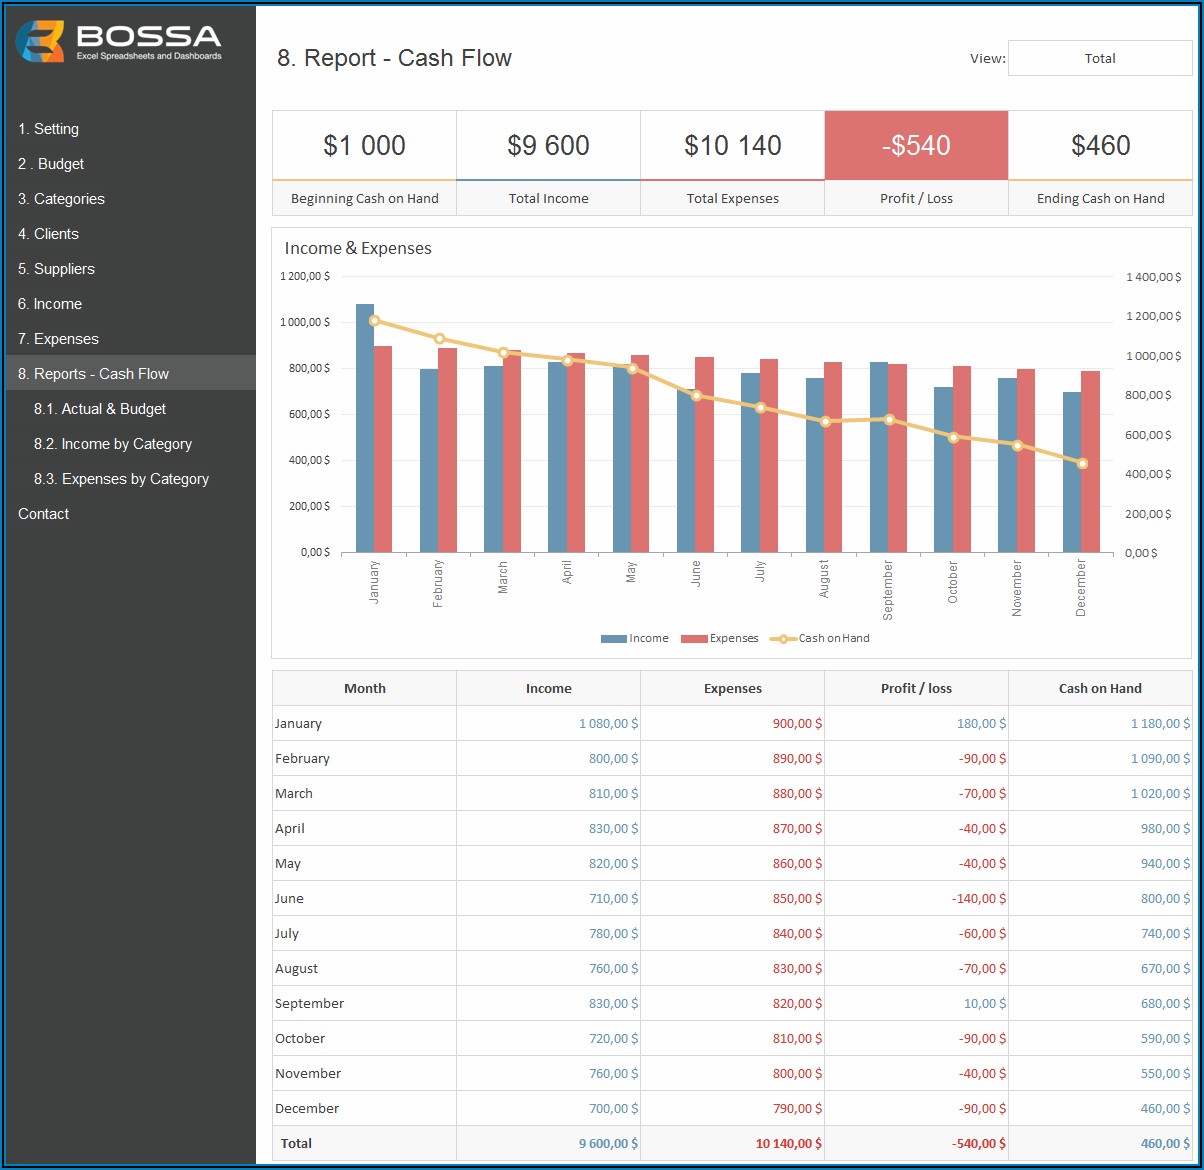
Task: Click the Cash on Hand legend marker
Action: click(782, 639)
